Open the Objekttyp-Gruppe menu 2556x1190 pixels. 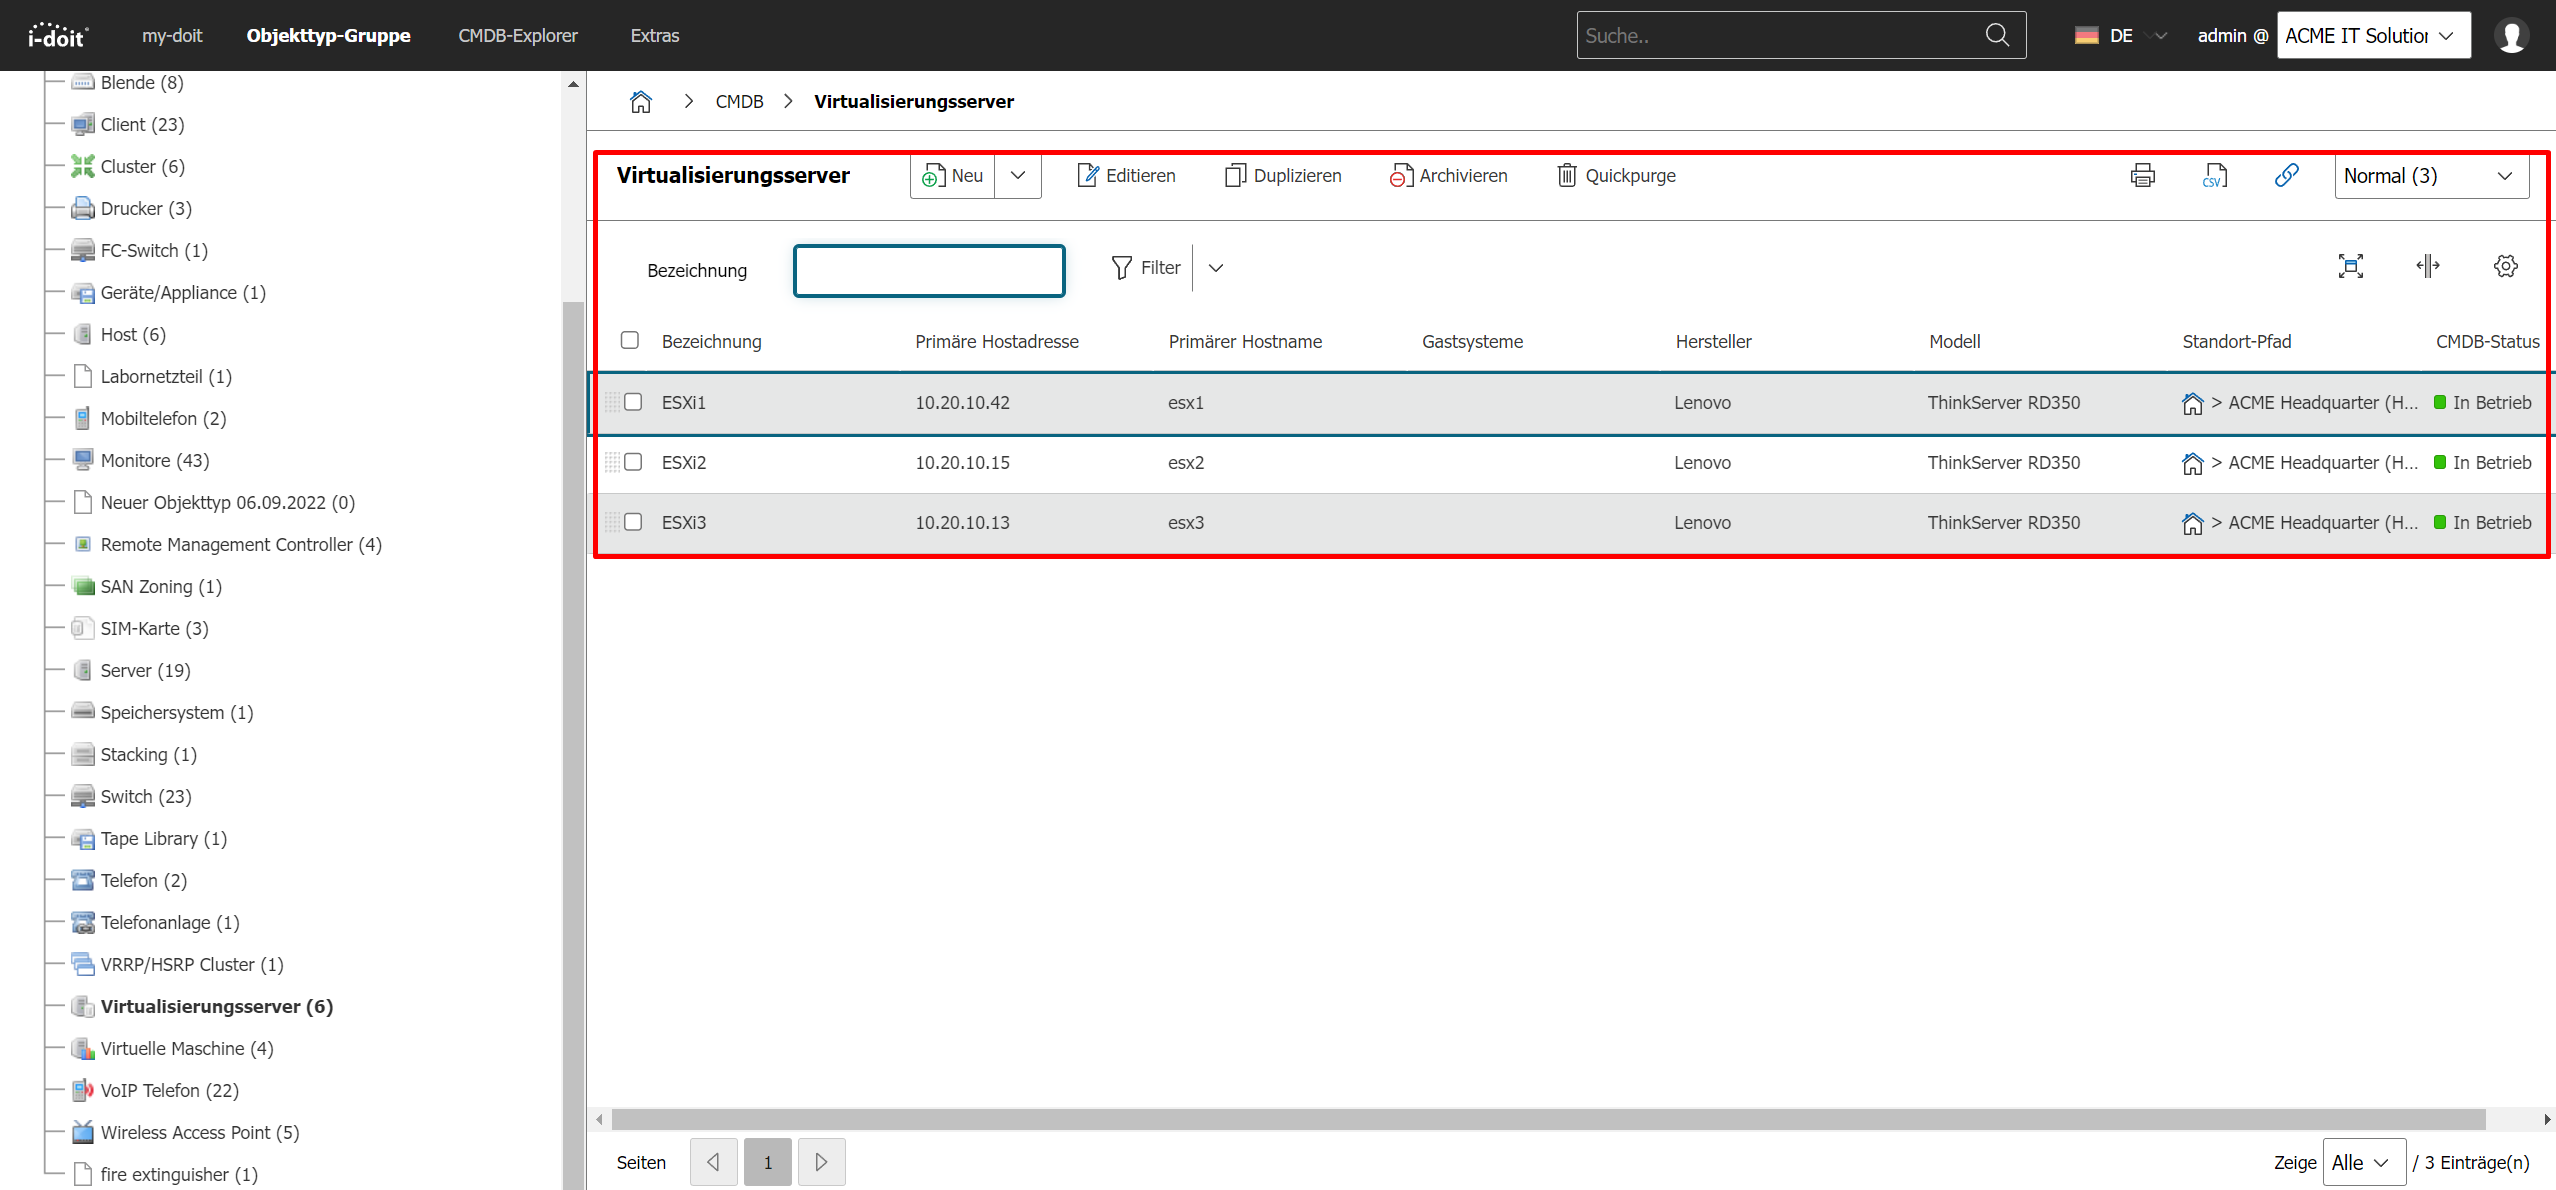328,36
